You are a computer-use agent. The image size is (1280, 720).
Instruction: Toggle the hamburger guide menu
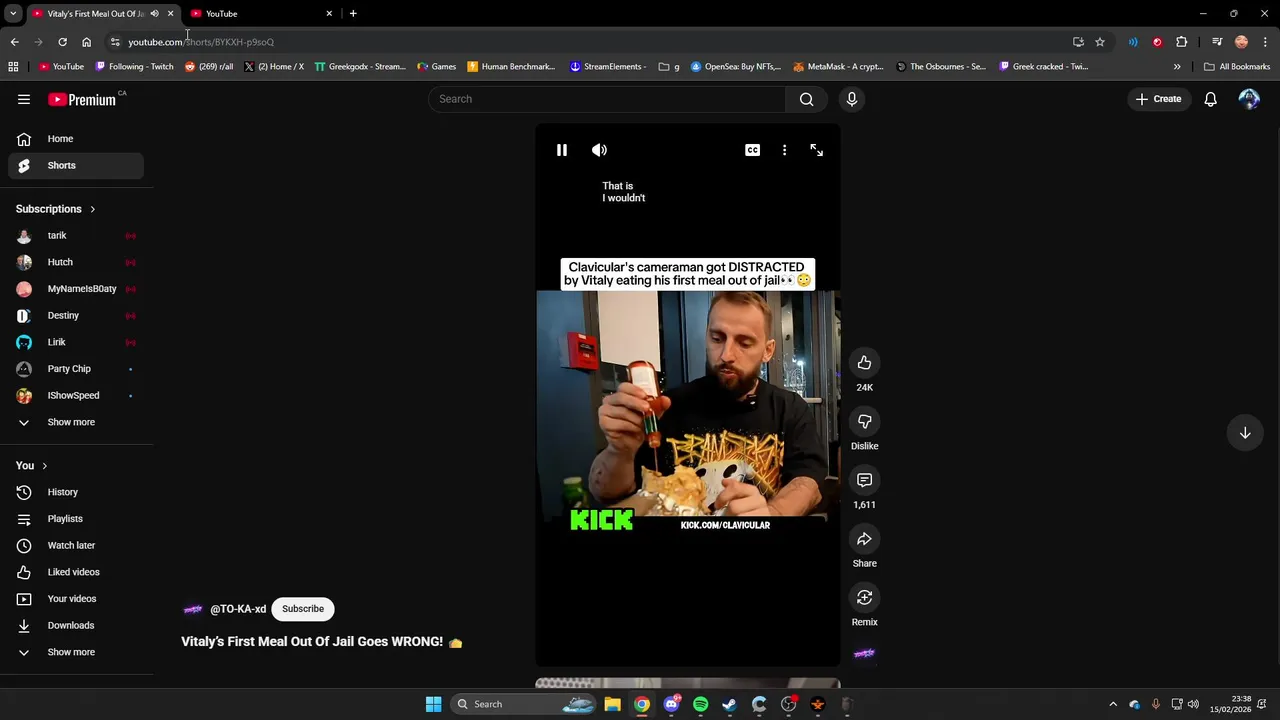click(x=24, y=99)
